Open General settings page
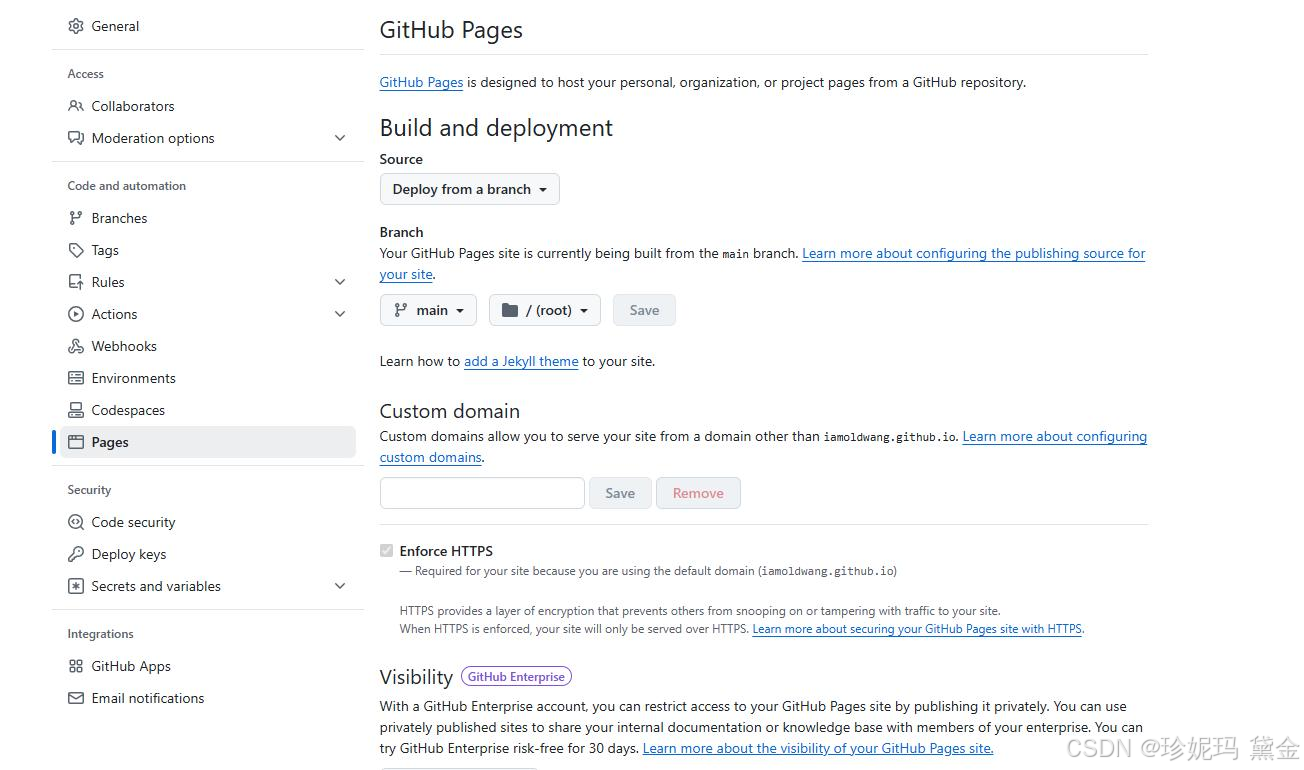 207,26
